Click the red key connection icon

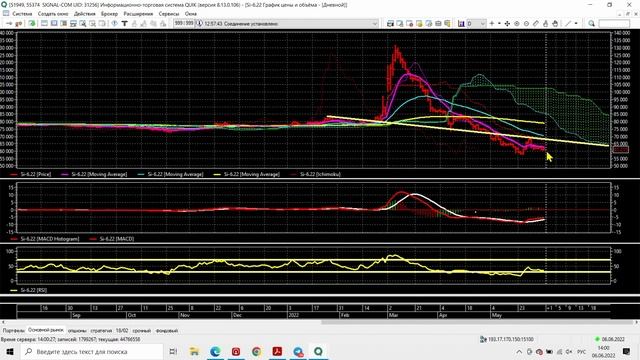pos(18,23)
